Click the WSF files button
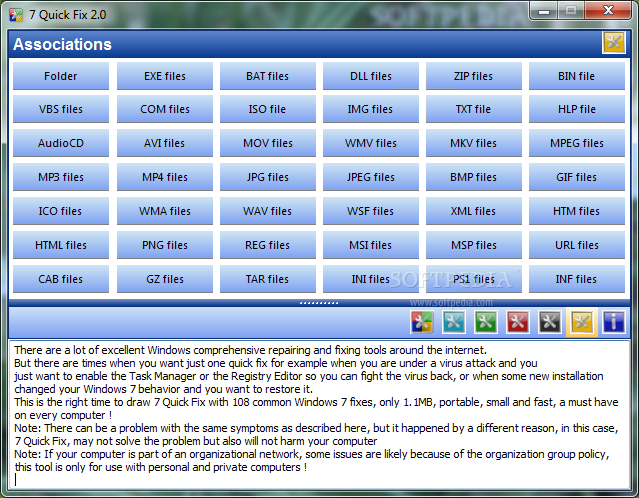This screenshot has height=498, width=639. 371,211
